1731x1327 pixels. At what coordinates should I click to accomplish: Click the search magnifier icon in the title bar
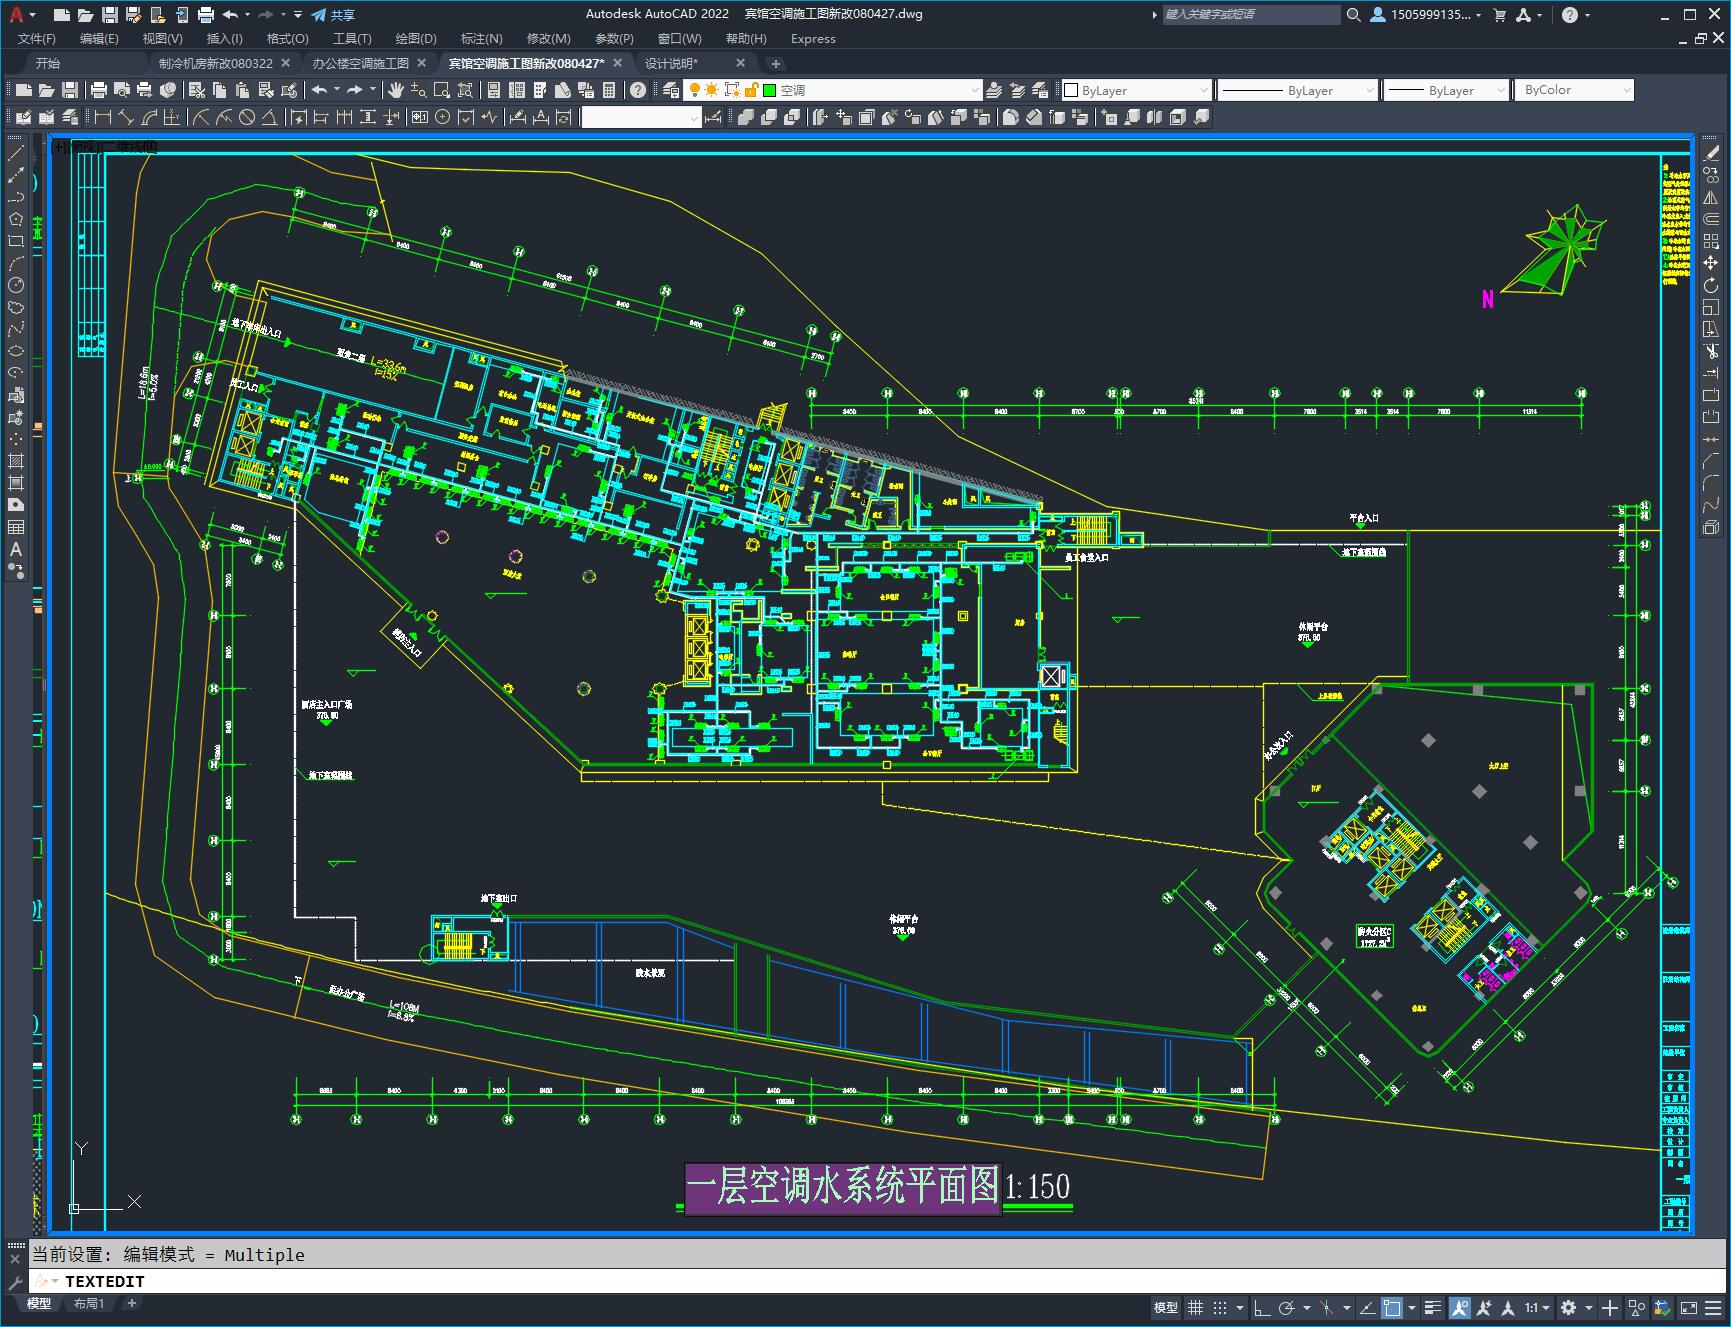[x=1353, y=14]
